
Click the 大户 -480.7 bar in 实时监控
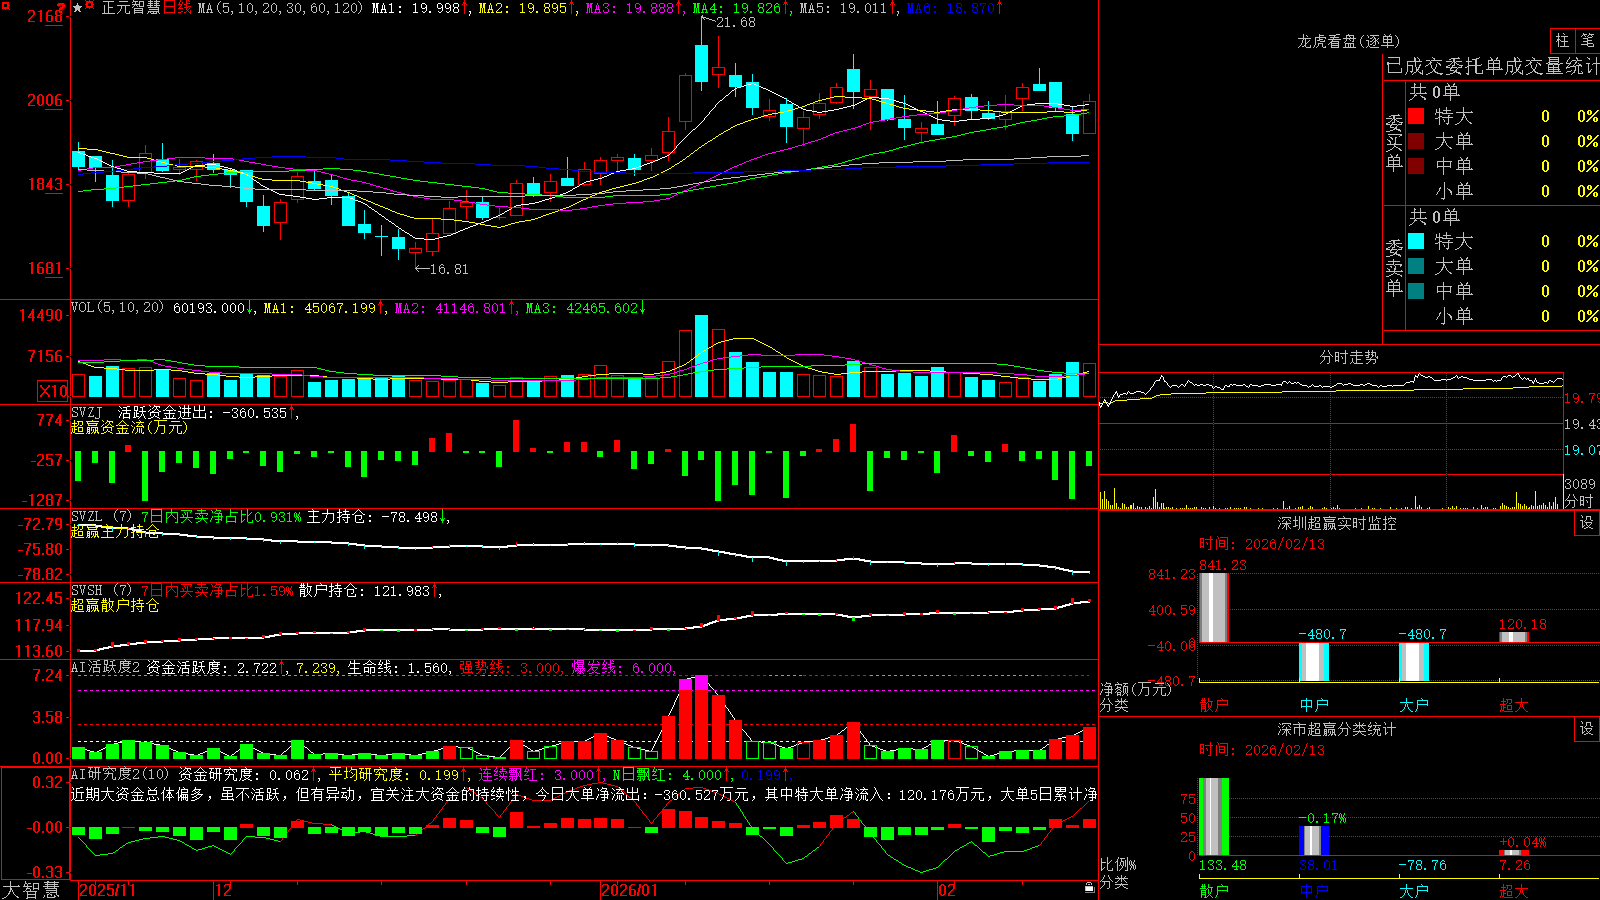pyautogui.click(x=1414, y=662)
